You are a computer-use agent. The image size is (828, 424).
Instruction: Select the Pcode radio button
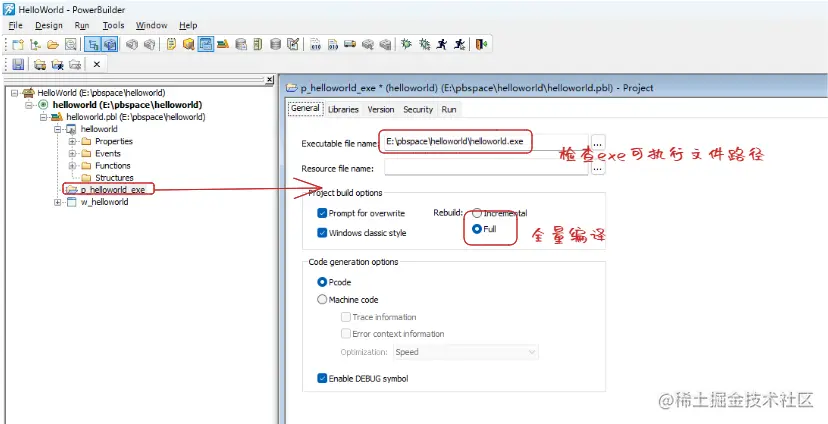[322, 282]
